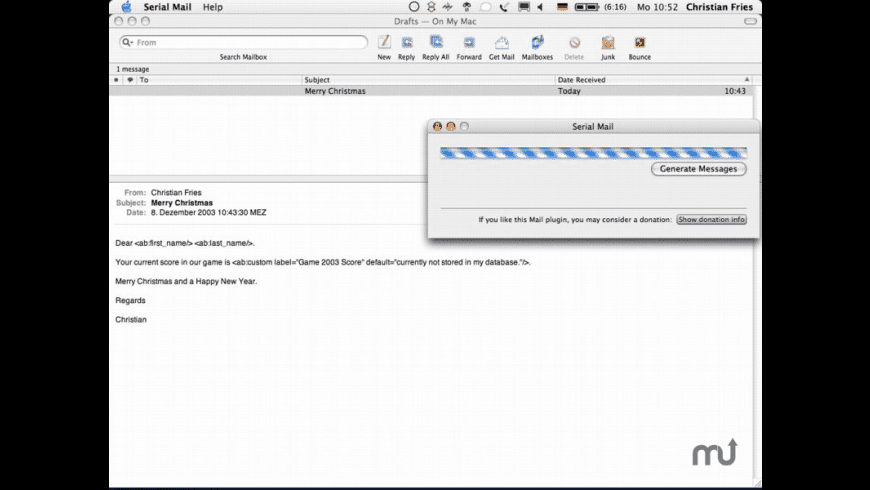Click sender name Christian Fries in header

click(x=176, y=193)
